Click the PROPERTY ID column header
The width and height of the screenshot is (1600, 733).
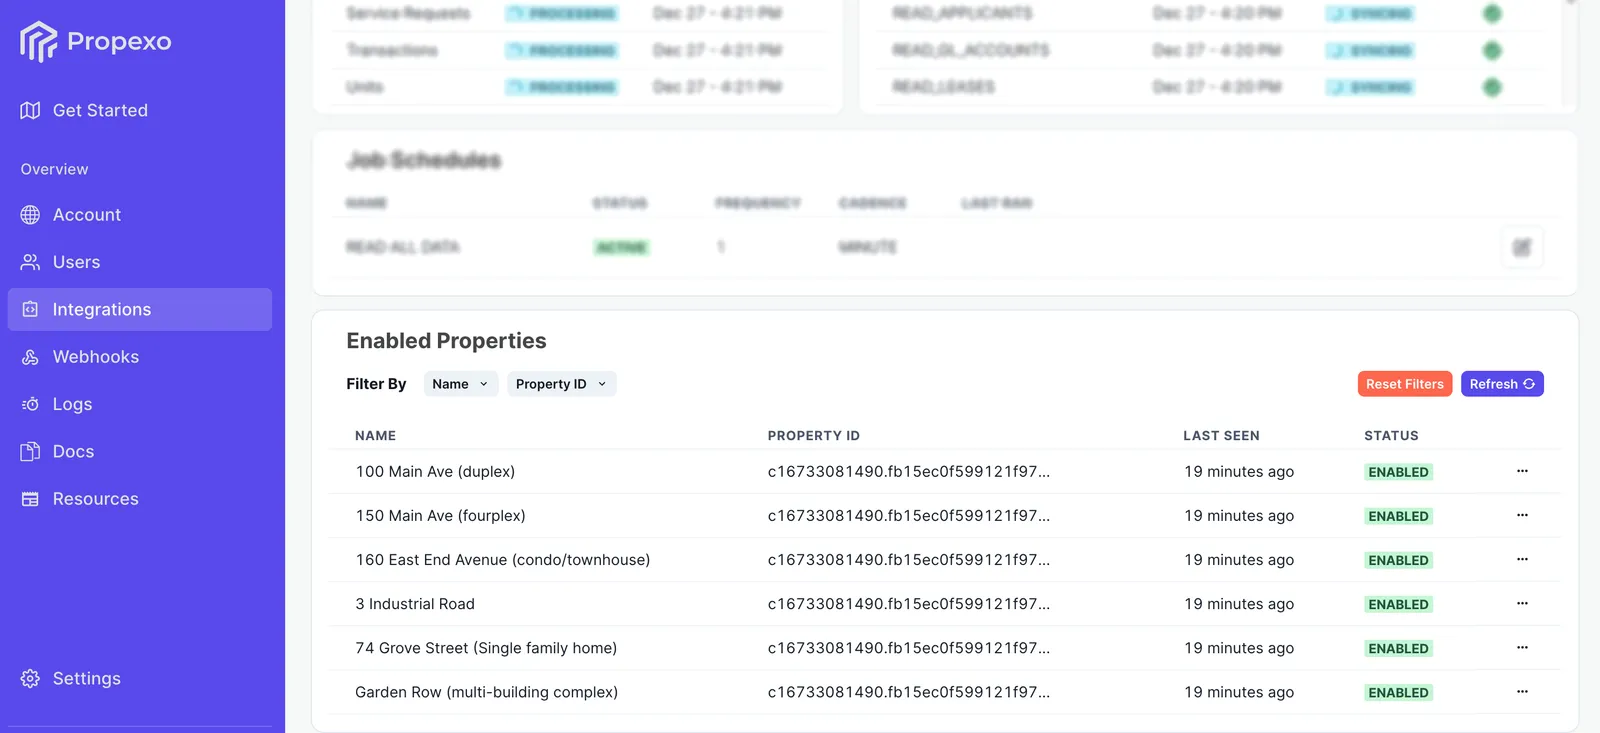(813, 436)
